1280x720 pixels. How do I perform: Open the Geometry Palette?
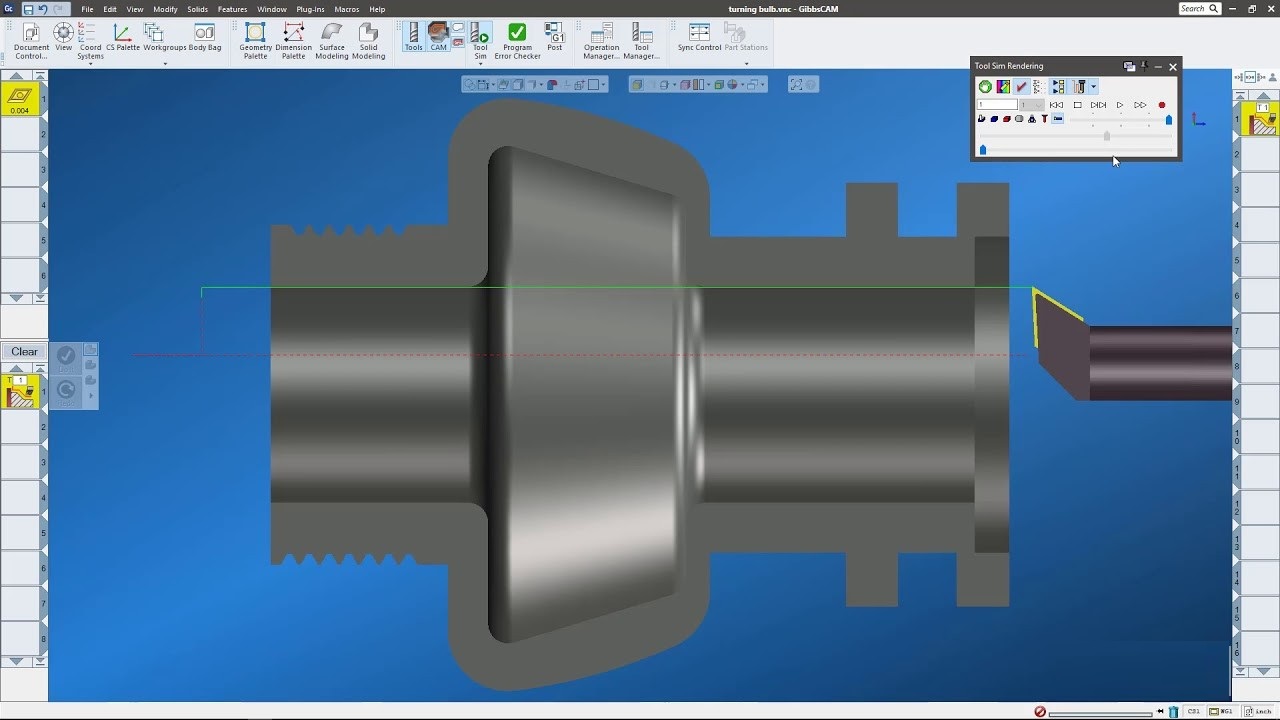tap(255, 41)
